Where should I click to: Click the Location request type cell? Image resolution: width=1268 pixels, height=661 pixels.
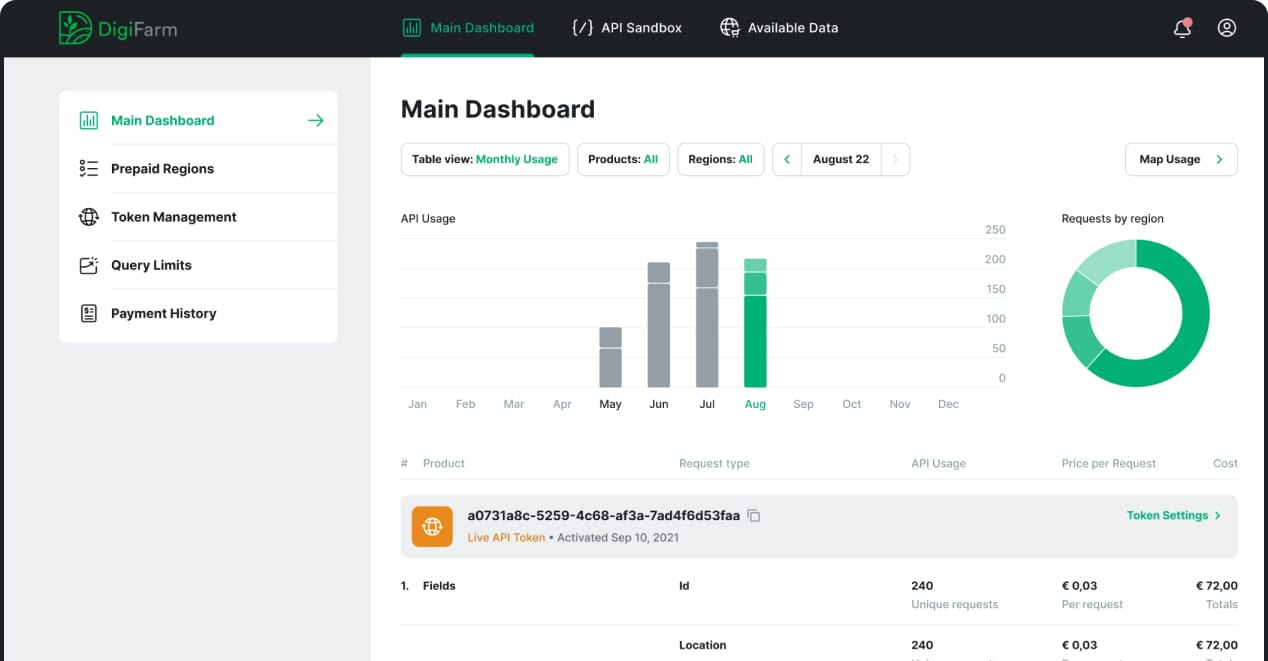(x=703, y=645)
